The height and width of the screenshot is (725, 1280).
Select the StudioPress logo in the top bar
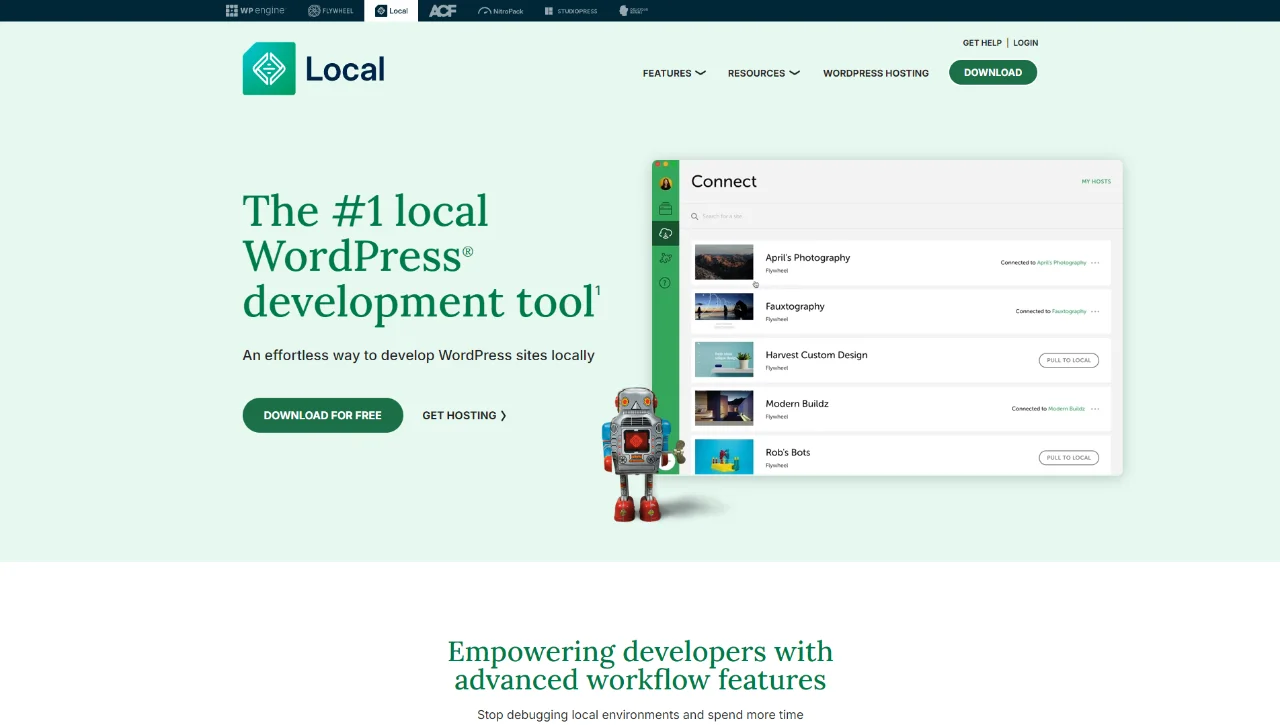(x=570, y=10)
